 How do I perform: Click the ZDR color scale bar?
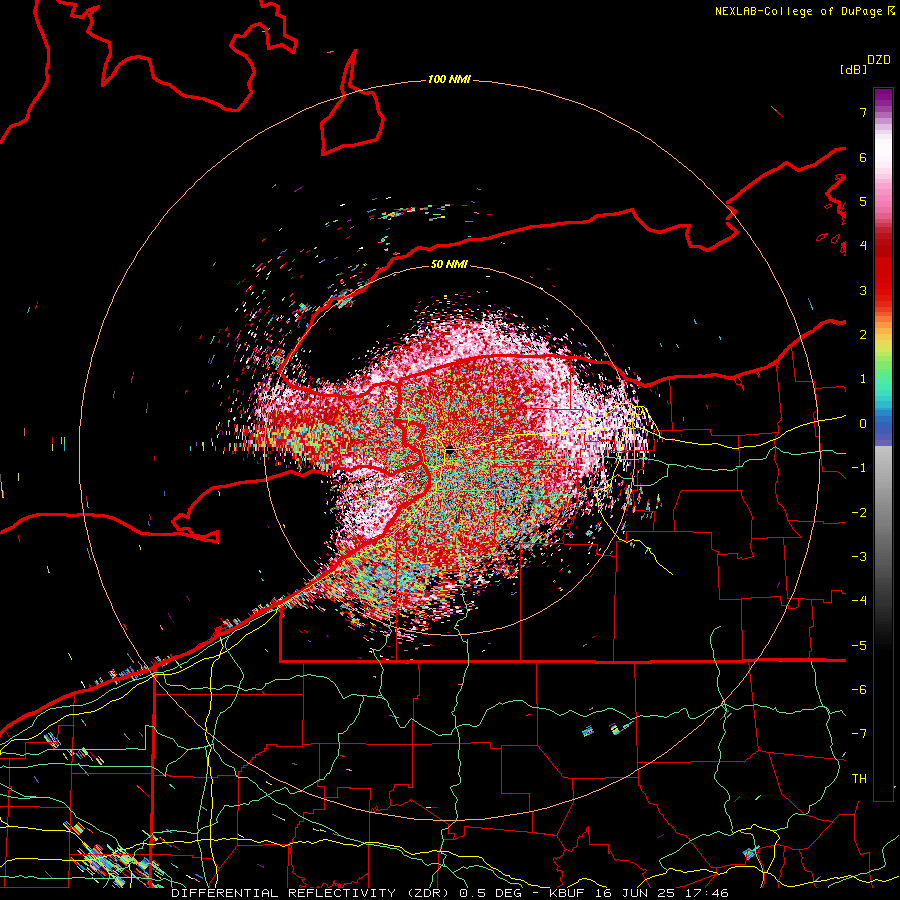click(x=883, y=444)
